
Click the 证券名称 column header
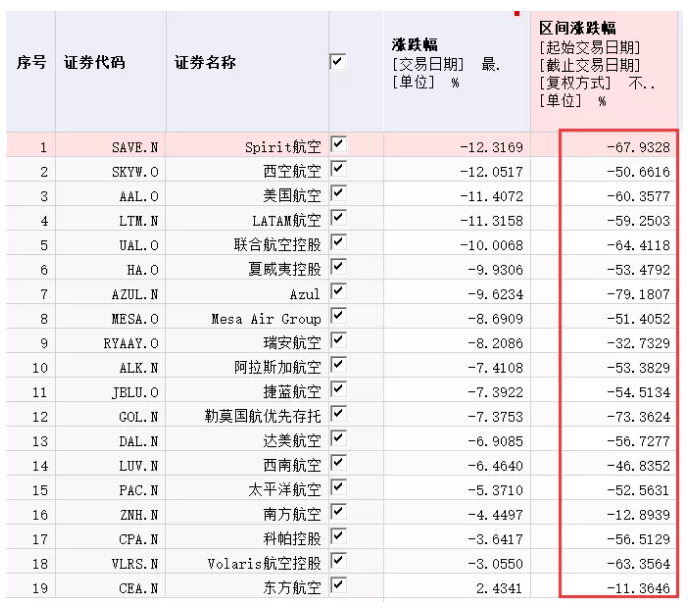[205, 63]
